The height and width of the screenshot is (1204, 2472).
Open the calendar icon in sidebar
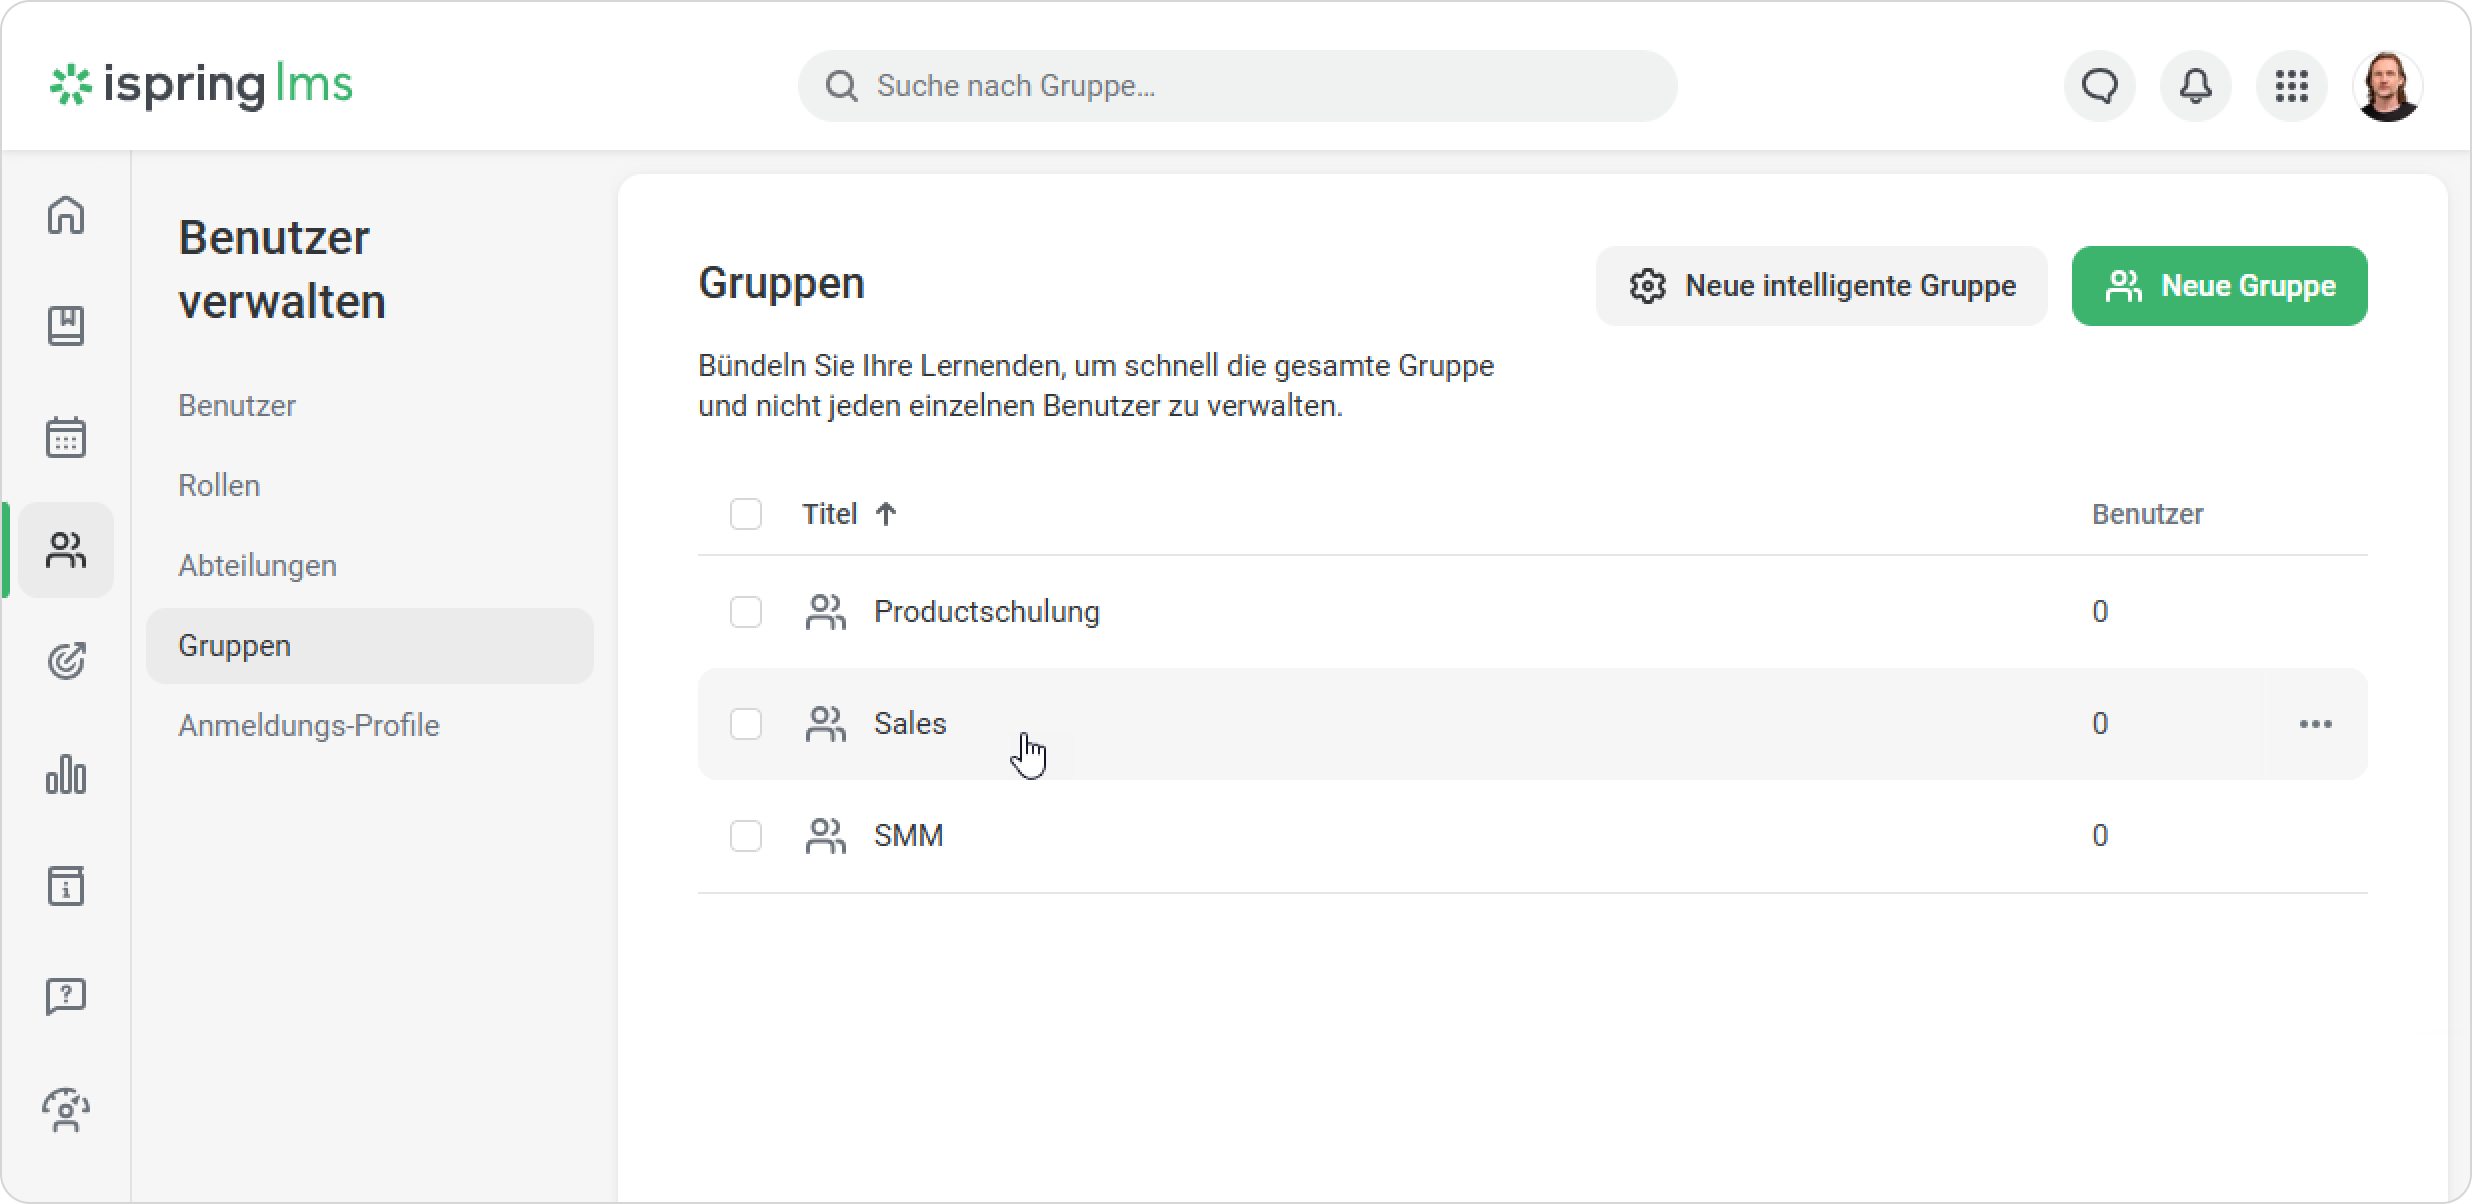[66, 437]
